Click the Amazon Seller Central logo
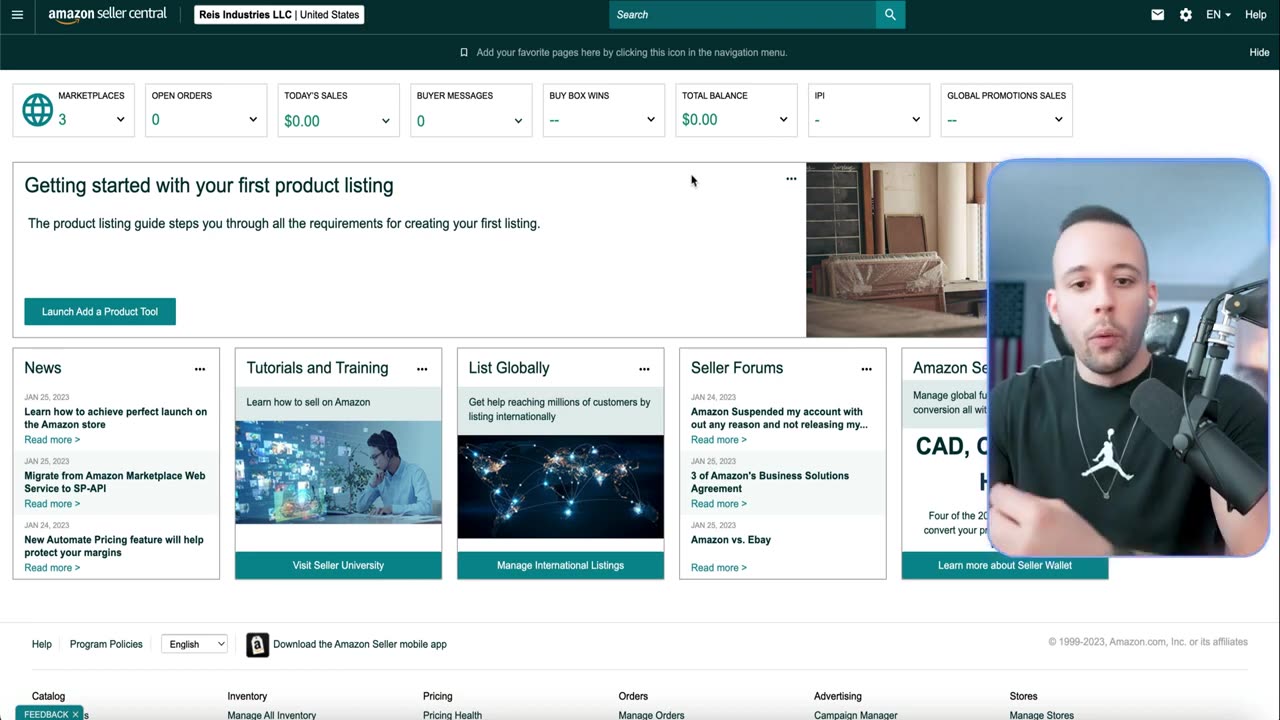1280x720 pixels. pyautogui.click(x=107, y=15)
